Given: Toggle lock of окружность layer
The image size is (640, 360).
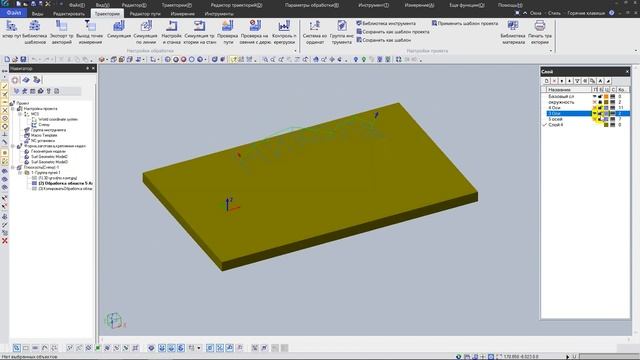Looking at the screenshot, I should point(600,102).
